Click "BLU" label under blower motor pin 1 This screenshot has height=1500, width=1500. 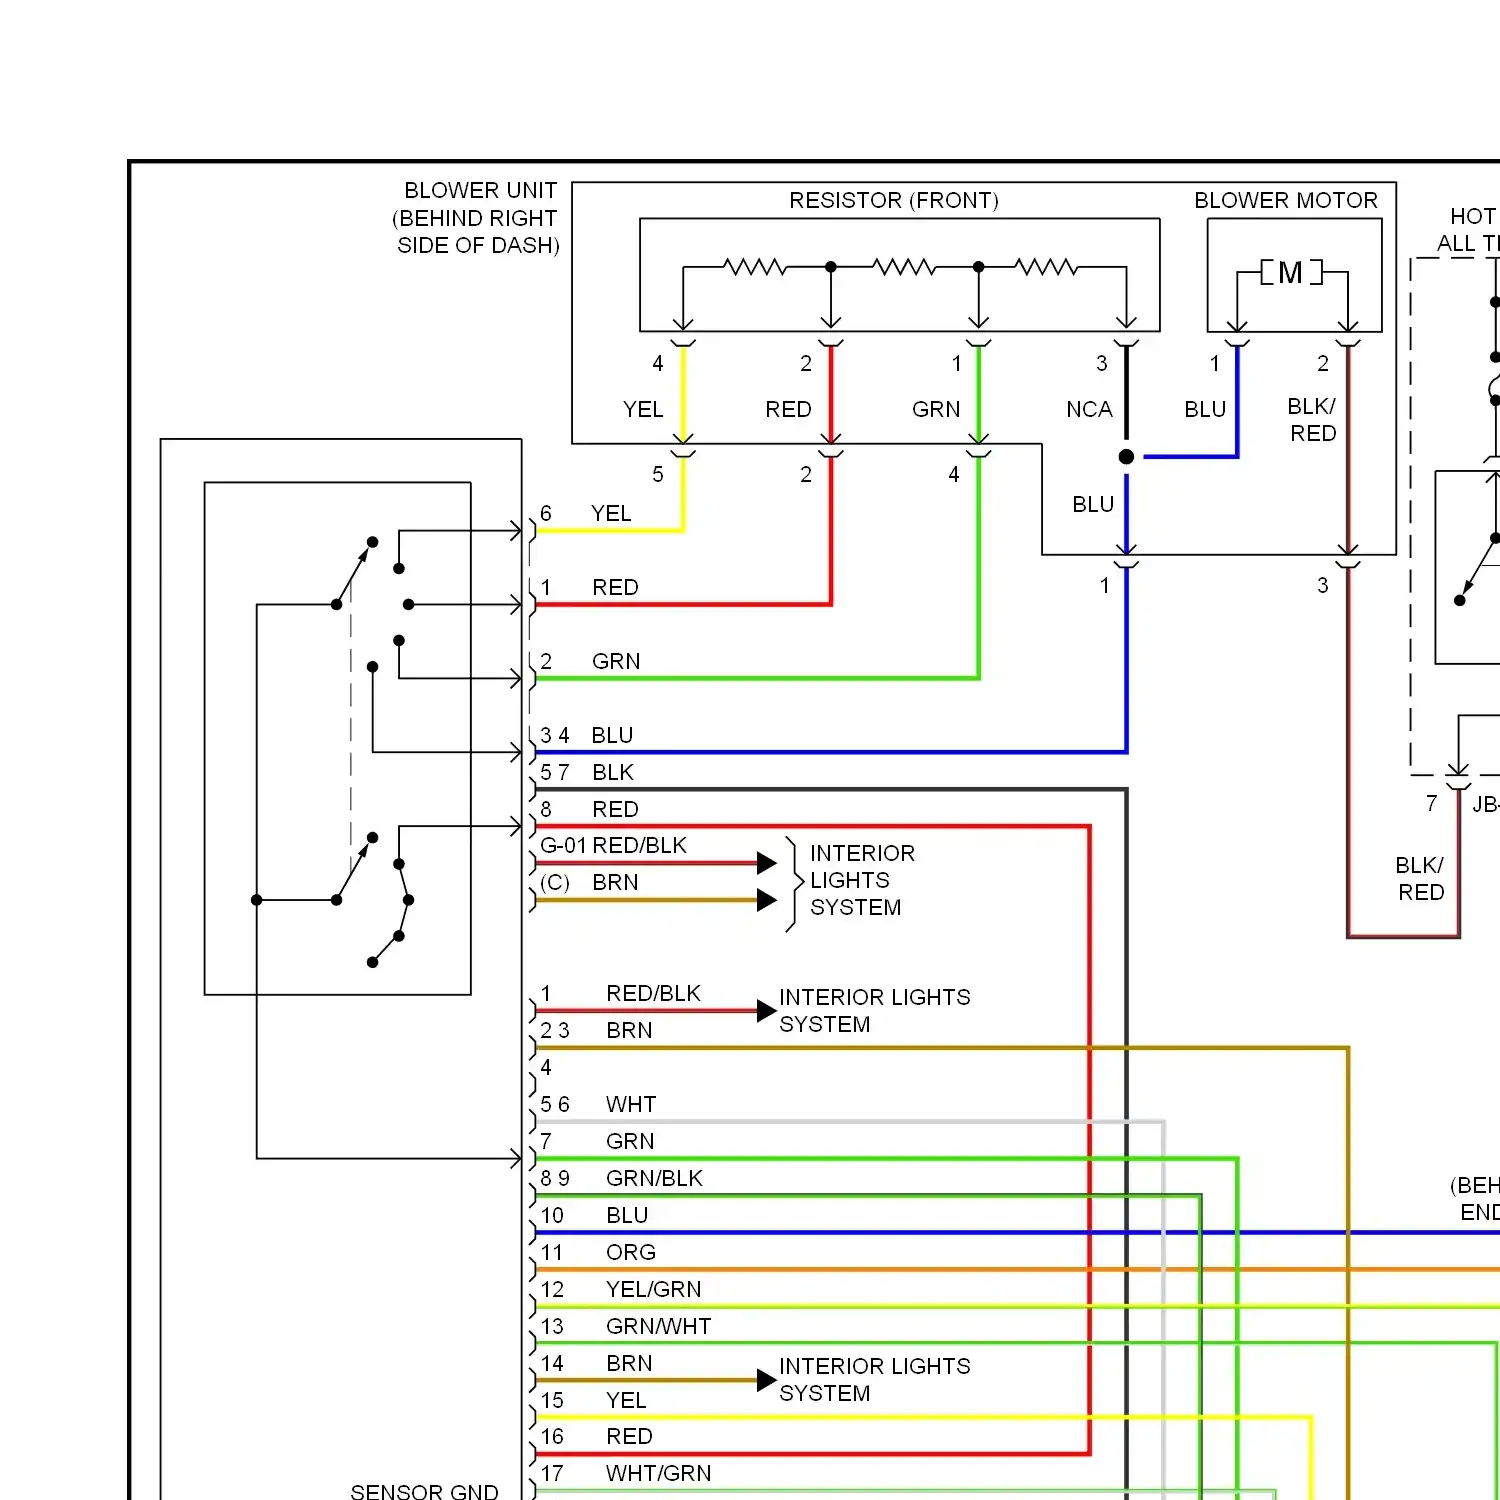pos(1205,409)
